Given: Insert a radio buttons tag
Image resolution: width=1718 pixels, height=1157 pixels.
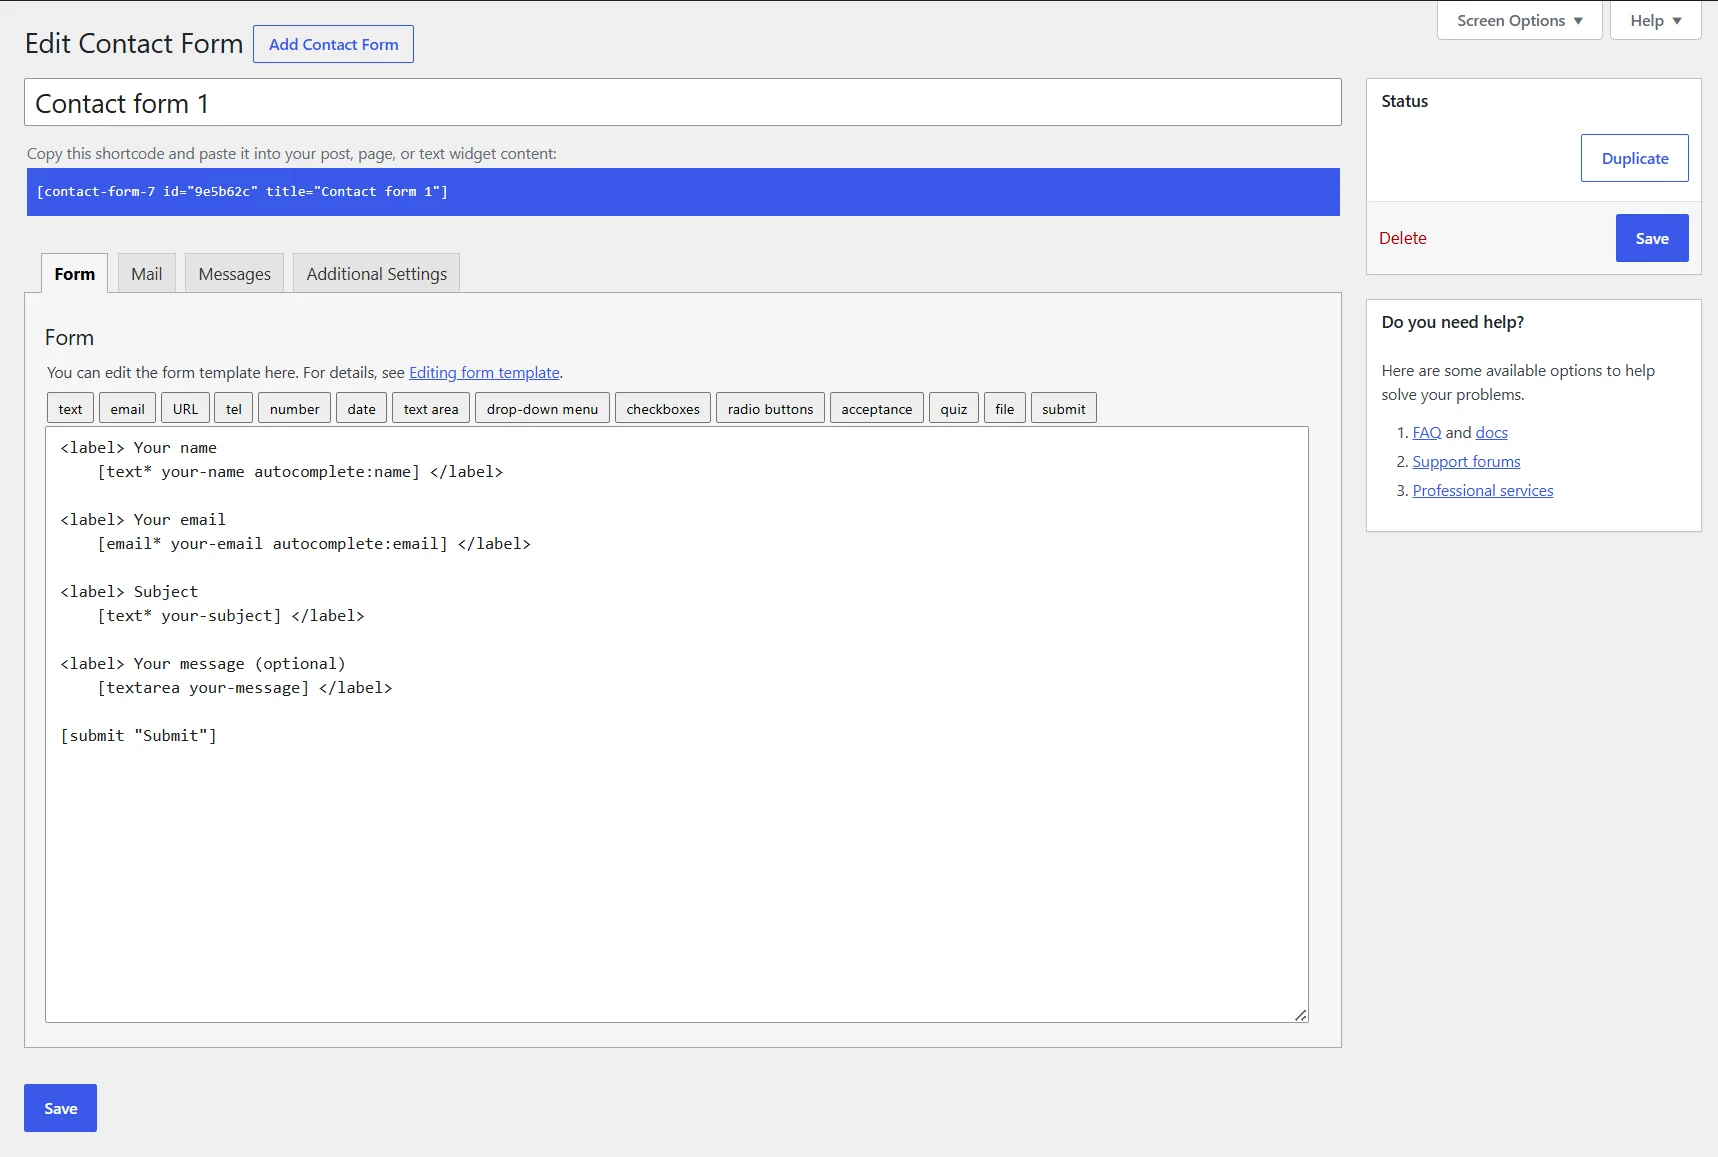Looking at the screenshot, I should point(770,408).
